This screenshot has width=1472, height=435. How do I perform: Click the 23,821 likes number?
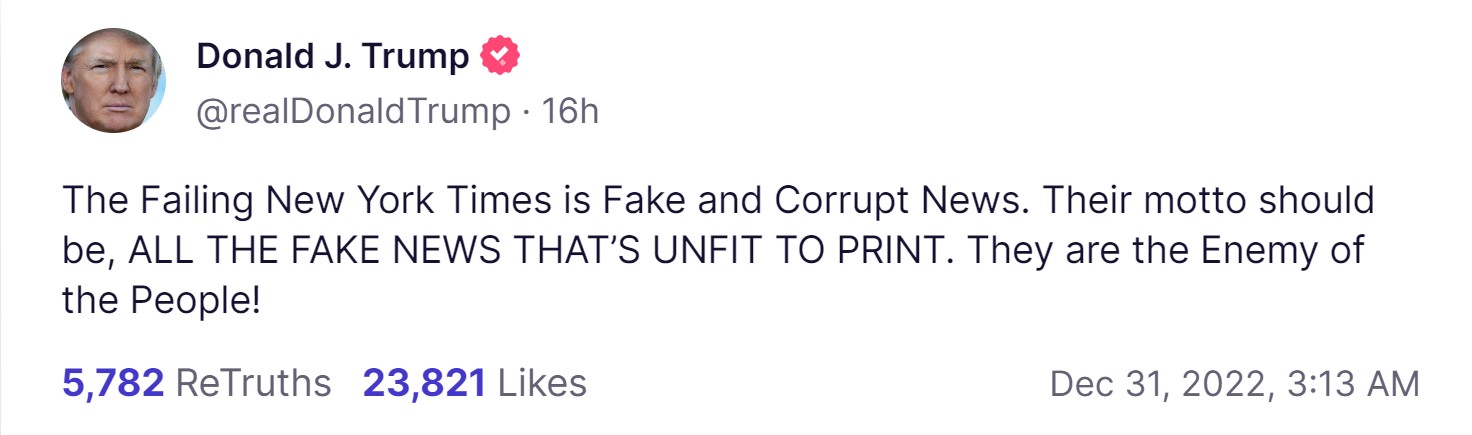click(424, 382)
